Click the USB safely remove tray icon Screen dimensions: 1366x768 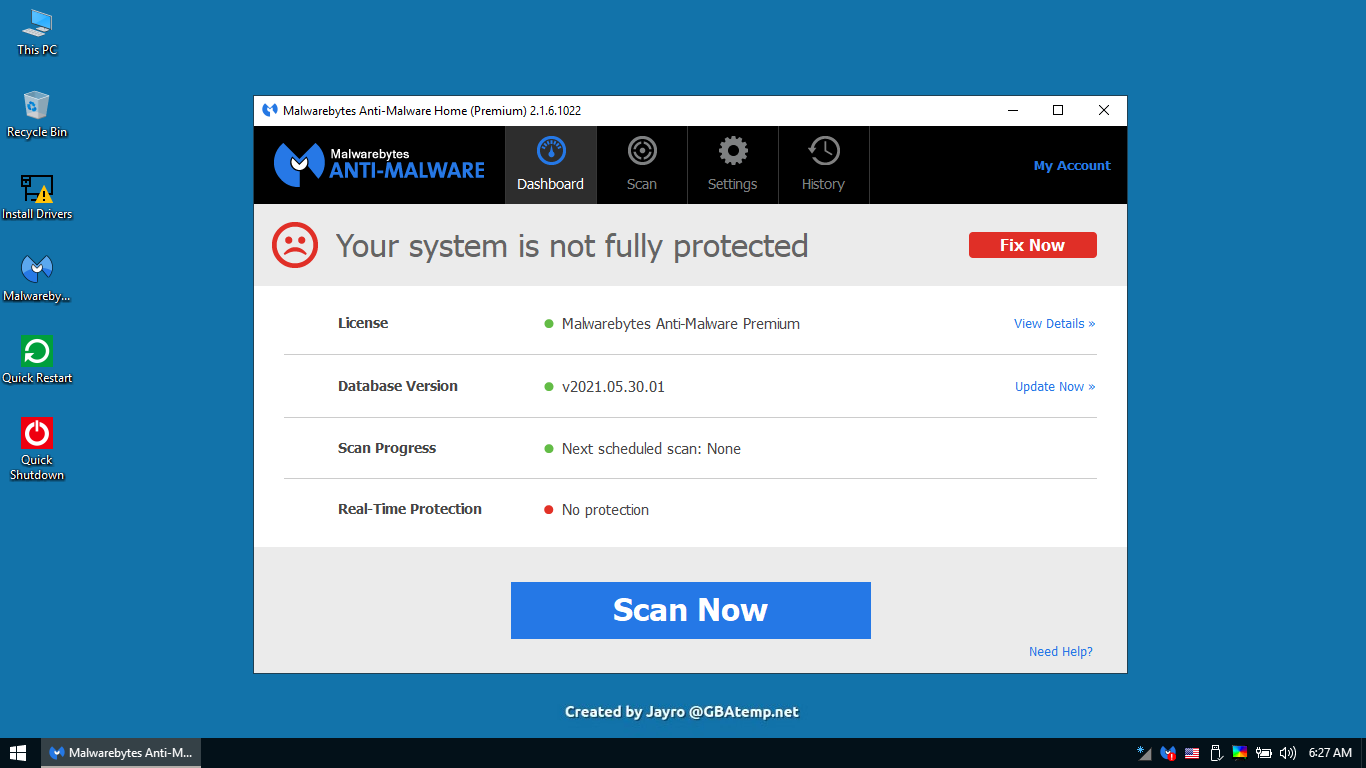pos(1216,753)
